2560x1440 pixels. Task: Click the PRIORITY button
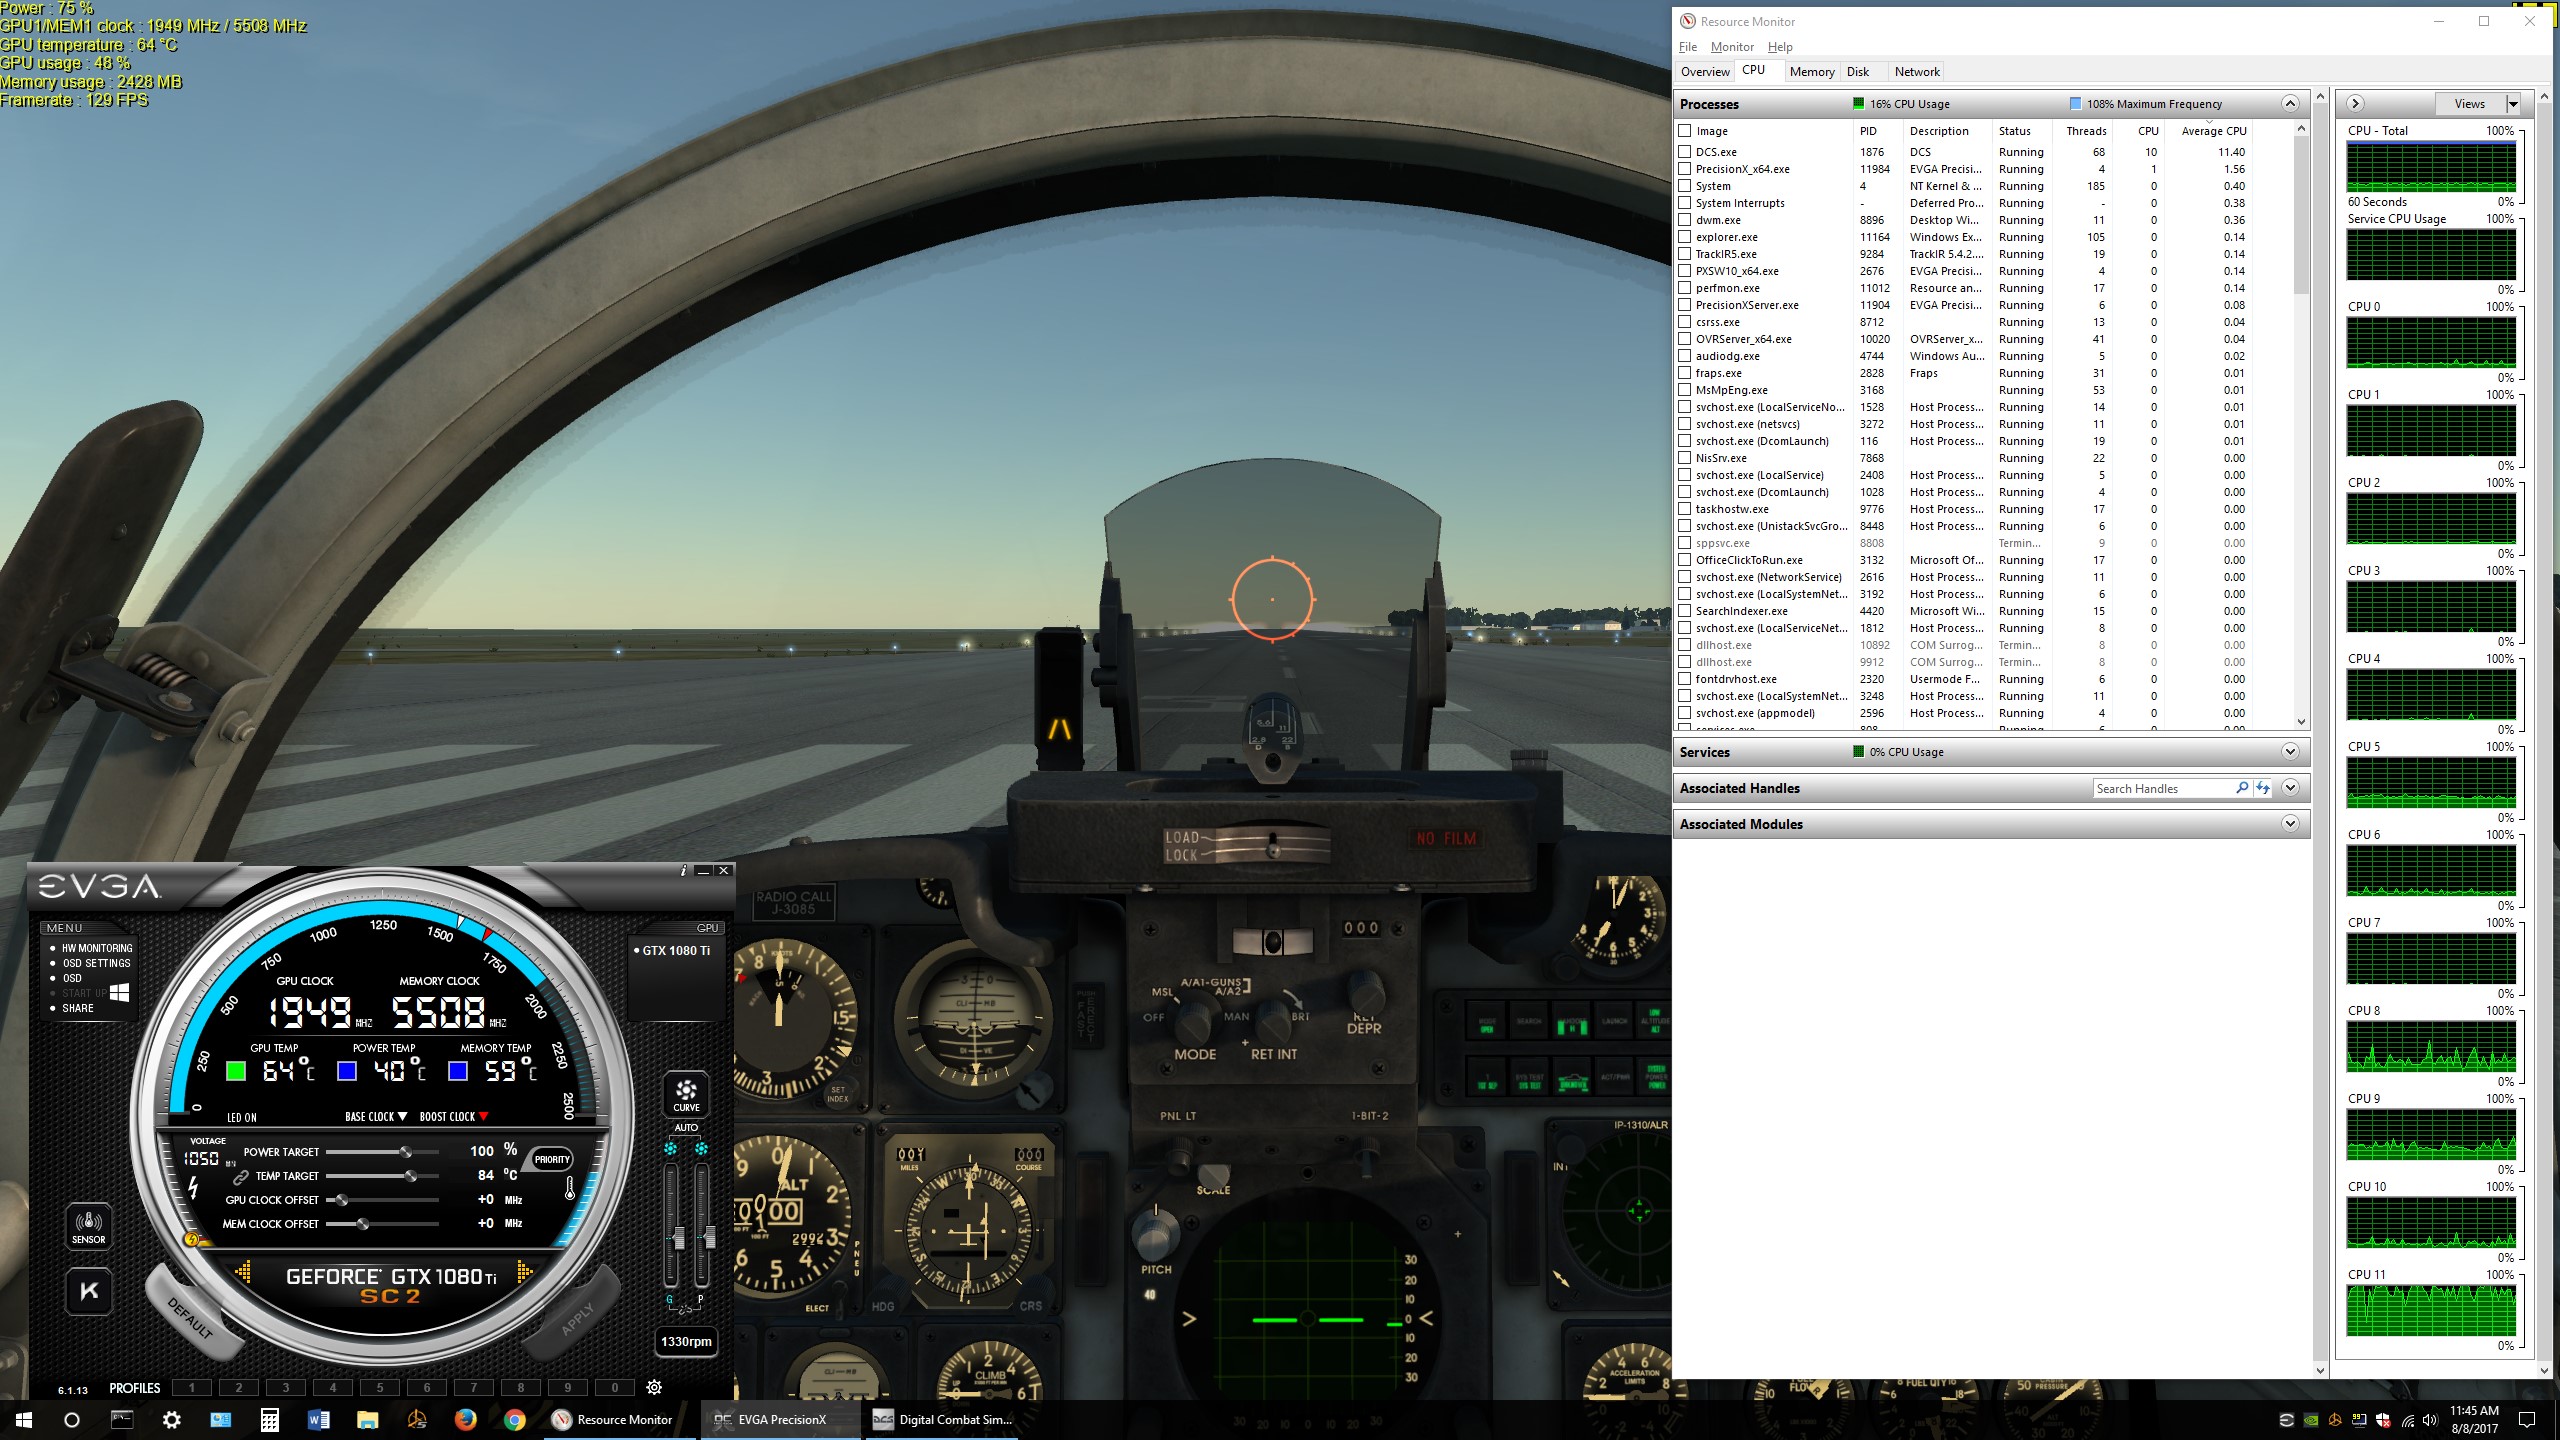click(x=552, y=1160)
